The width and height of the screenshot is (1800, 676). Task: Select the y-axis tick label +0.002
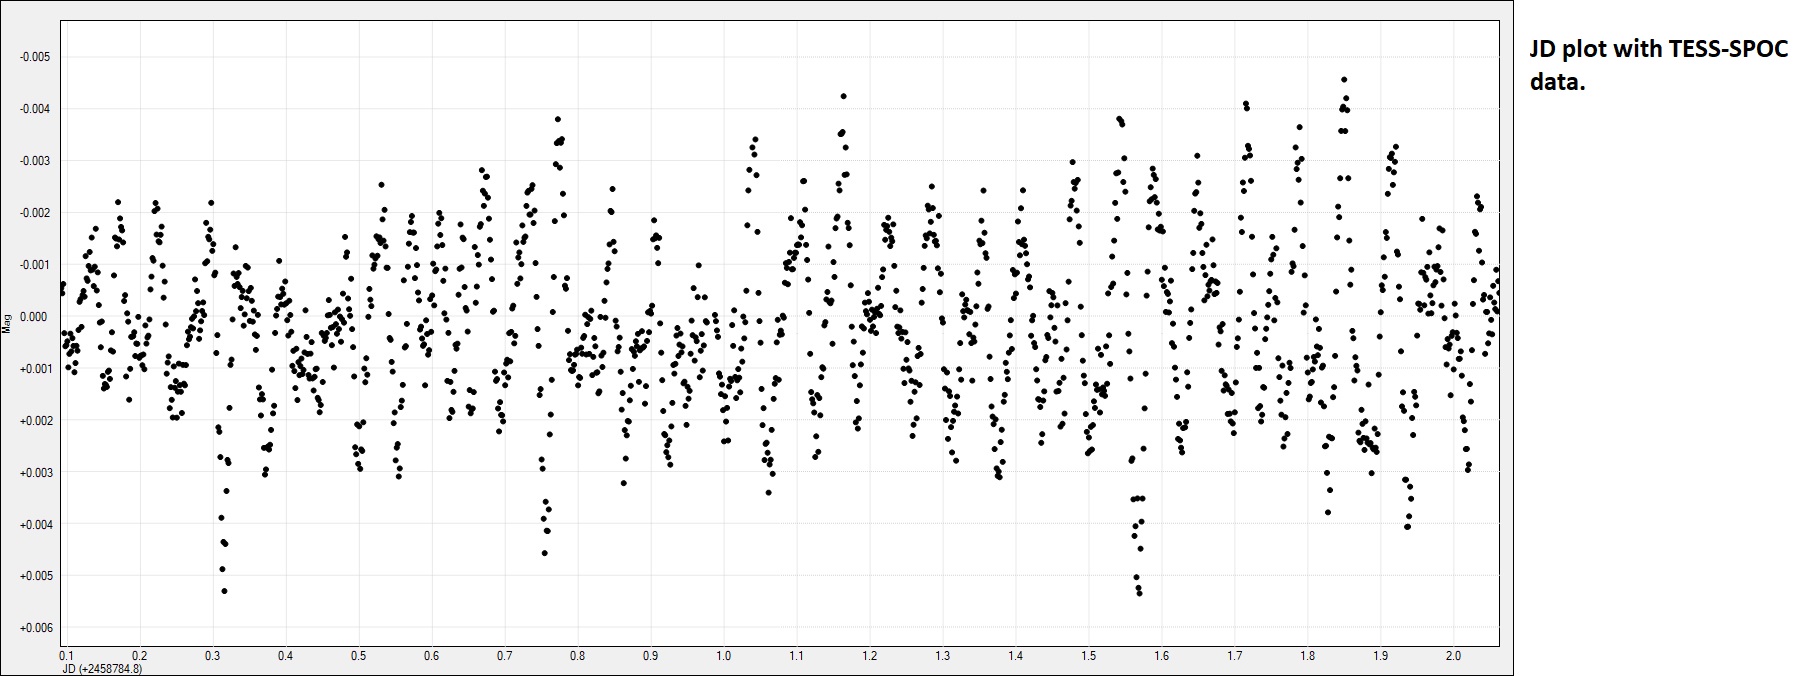[34, 421]
